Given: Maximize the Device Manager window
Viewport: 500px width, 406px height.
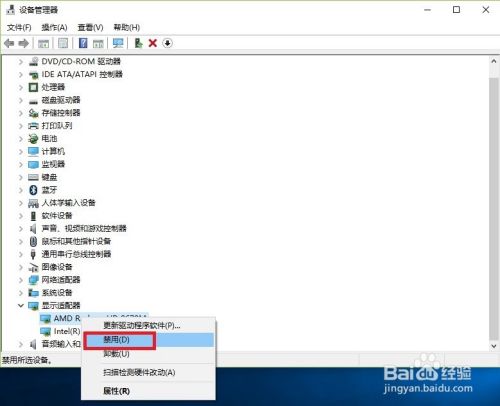Looking at the screenshot, I should coord(457,10).
